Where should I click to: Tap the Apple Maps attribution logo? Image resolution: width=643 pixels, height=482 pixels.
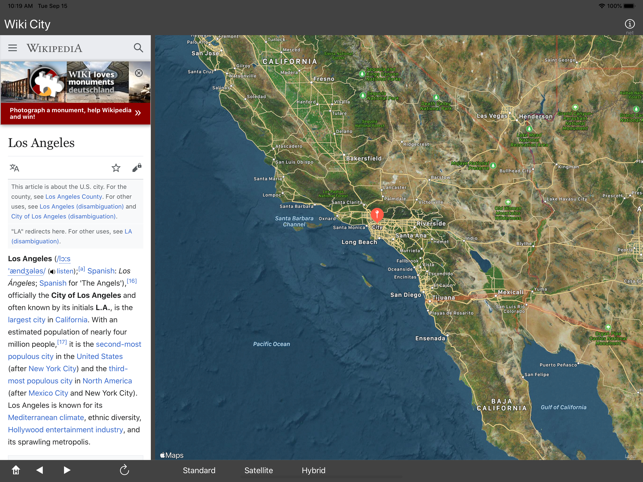point(171,455)
